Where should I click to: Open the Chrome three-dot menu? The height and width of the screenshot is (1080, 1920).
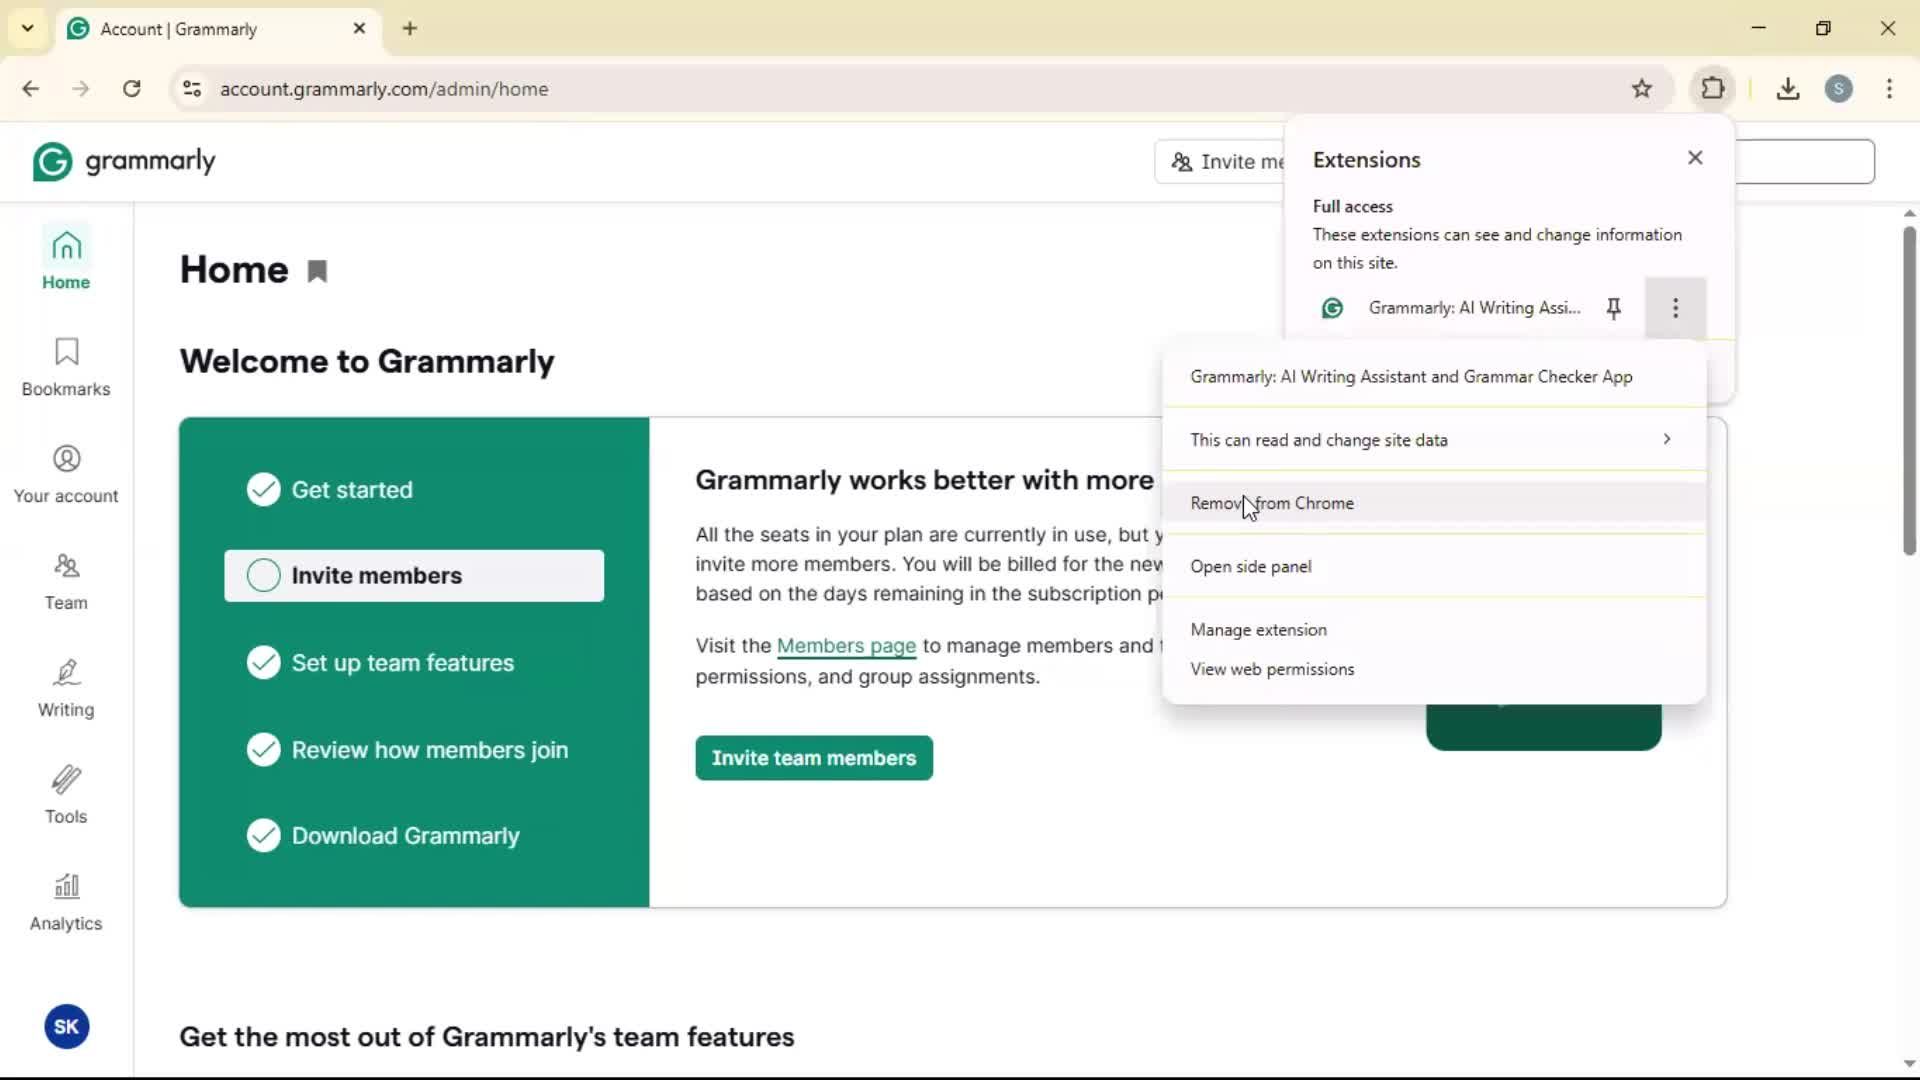pyautogui.click(x=1890, y=89)
